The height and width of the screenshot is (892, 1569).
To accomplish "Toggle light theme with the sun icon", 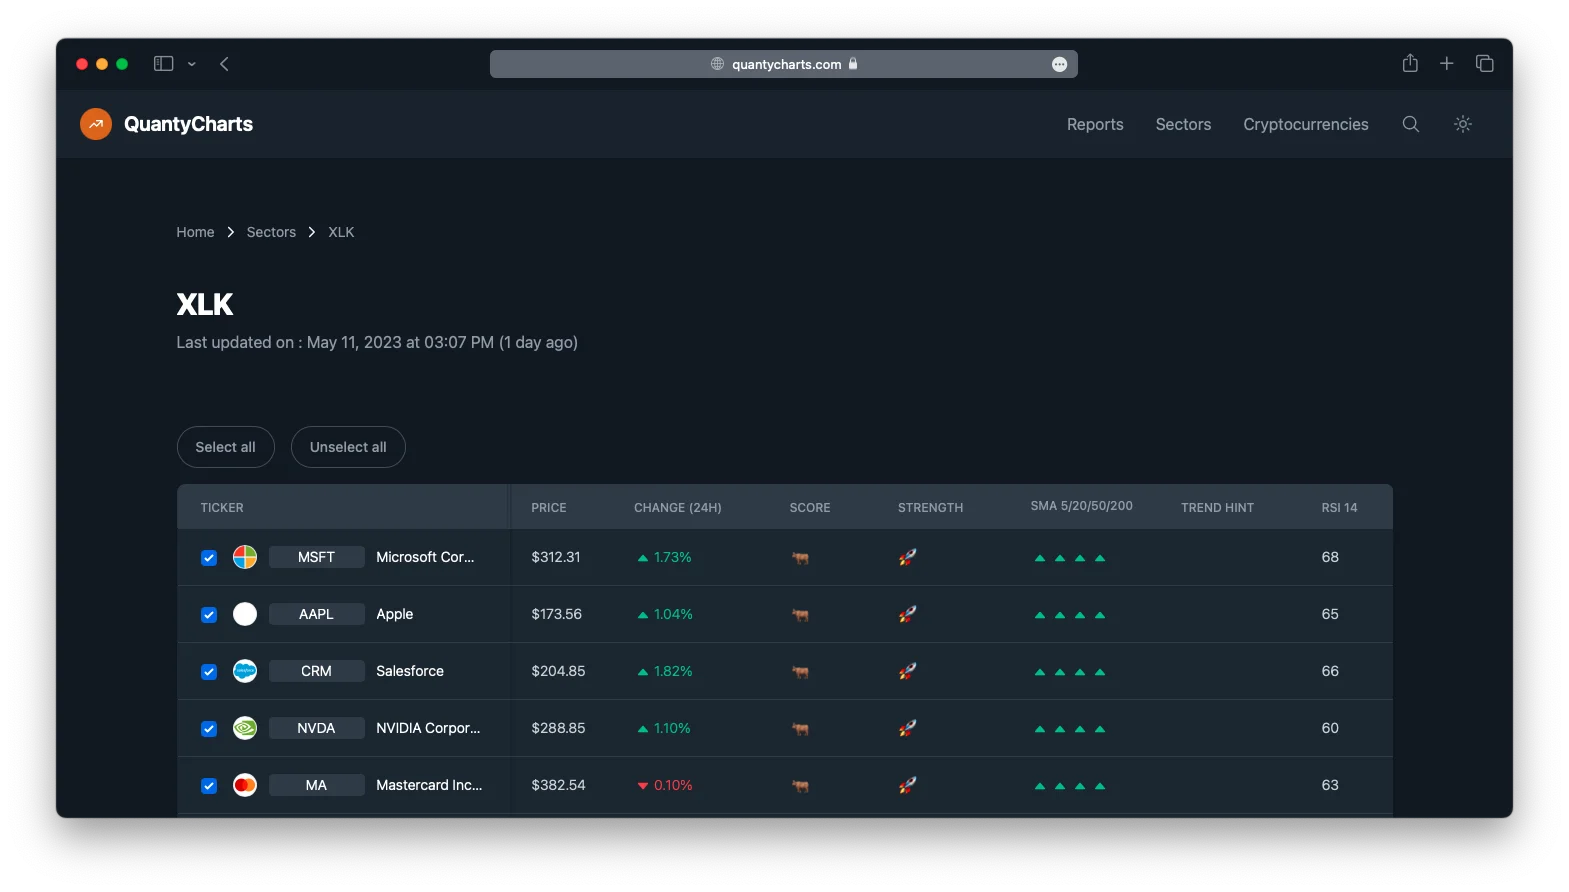I will point(1463,124).
